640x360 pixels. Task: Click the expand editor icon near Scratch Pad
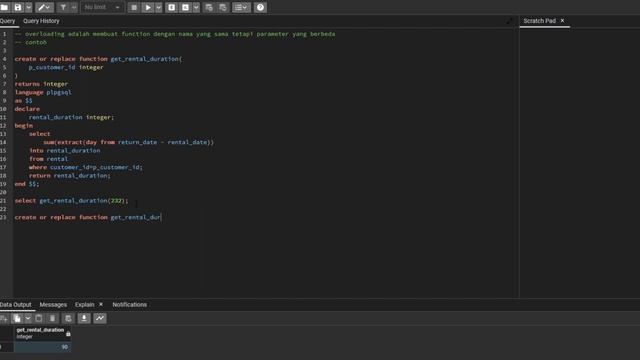click(x=509, y=21)
